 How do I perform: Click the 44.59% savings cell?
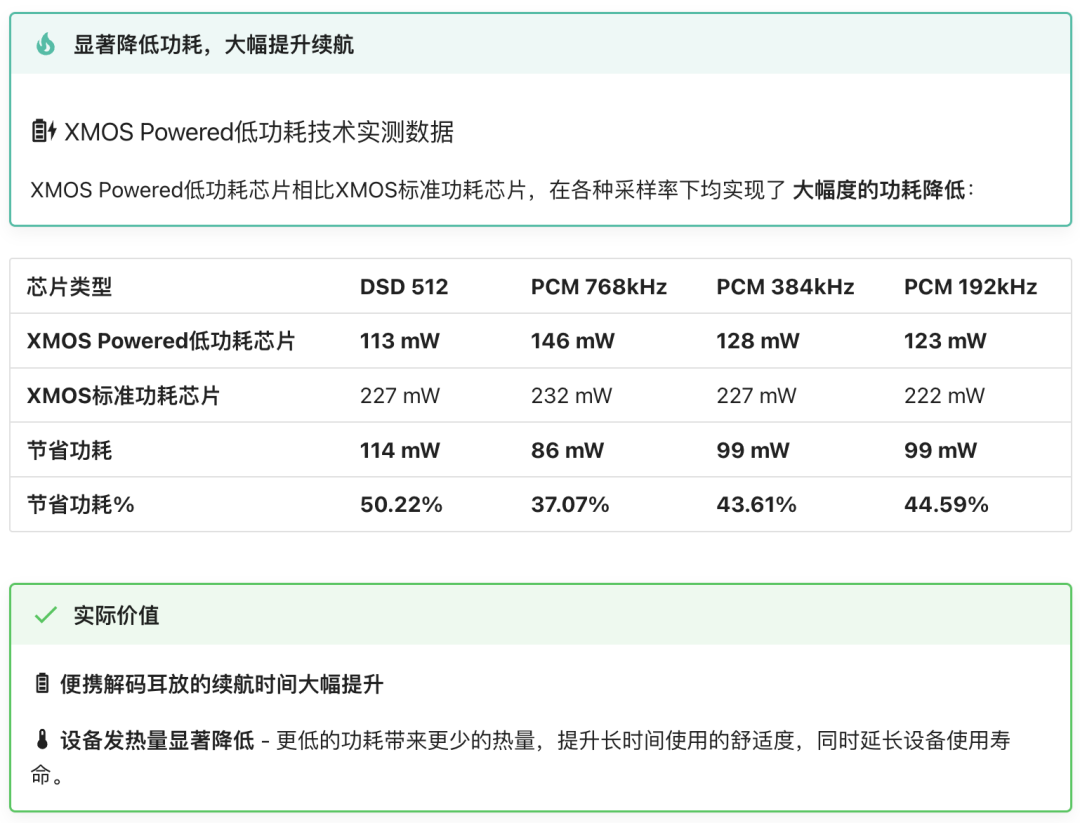946,505
